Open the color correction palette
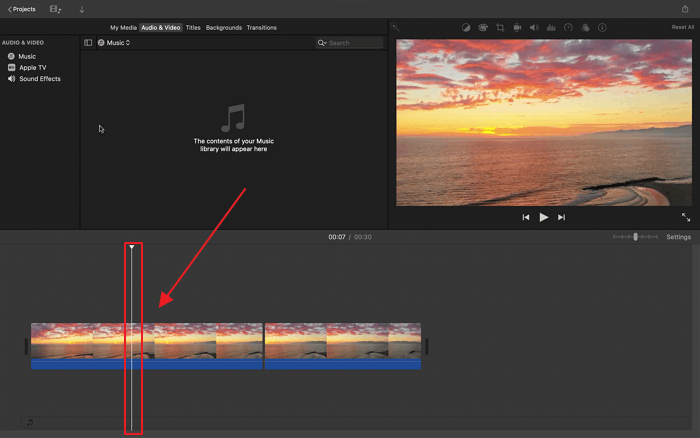 click(x=483, y=28)
